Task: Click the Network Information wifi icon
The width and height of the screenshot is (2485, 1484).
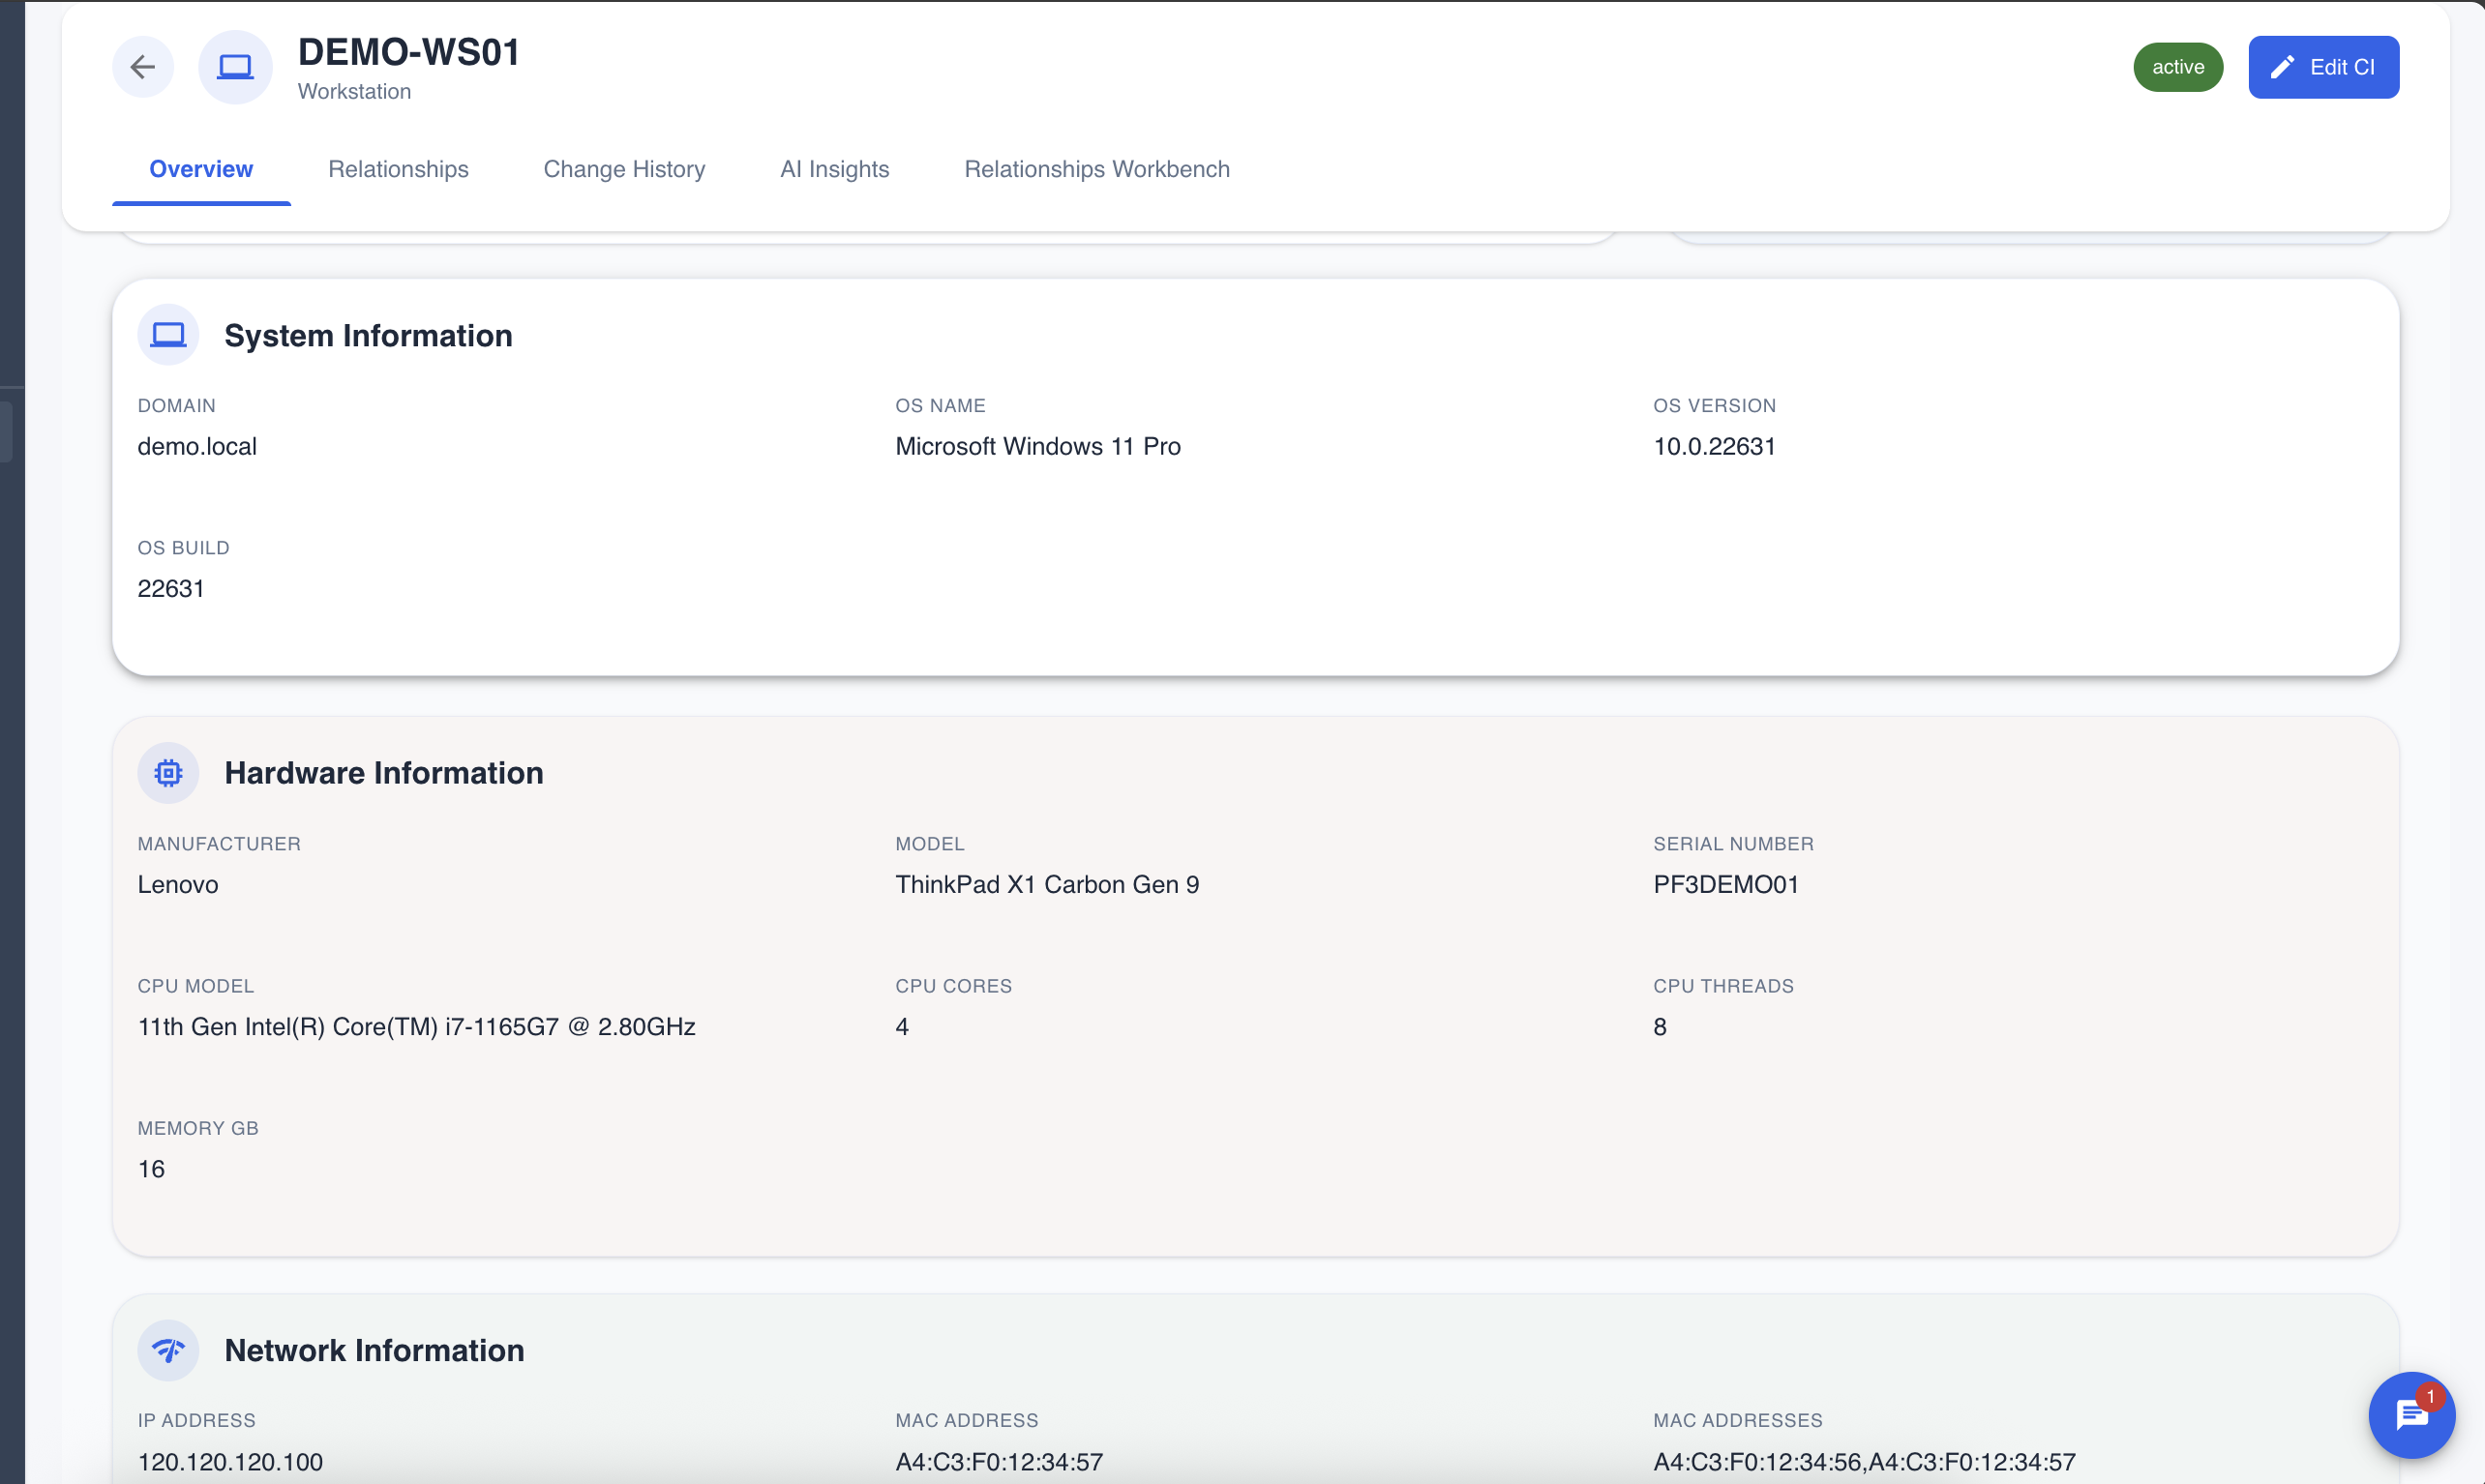Action: [x=168, y=1350]
